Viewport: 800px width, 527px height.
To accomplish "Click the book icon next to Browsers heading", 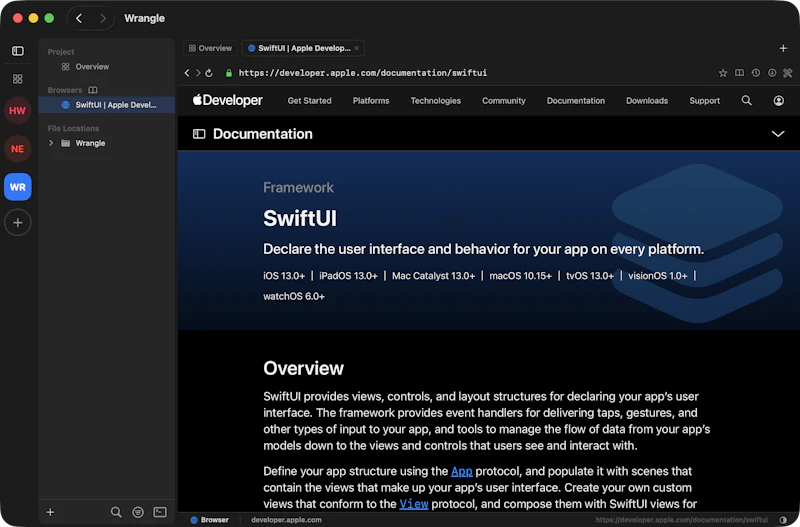I will (93, 90).
